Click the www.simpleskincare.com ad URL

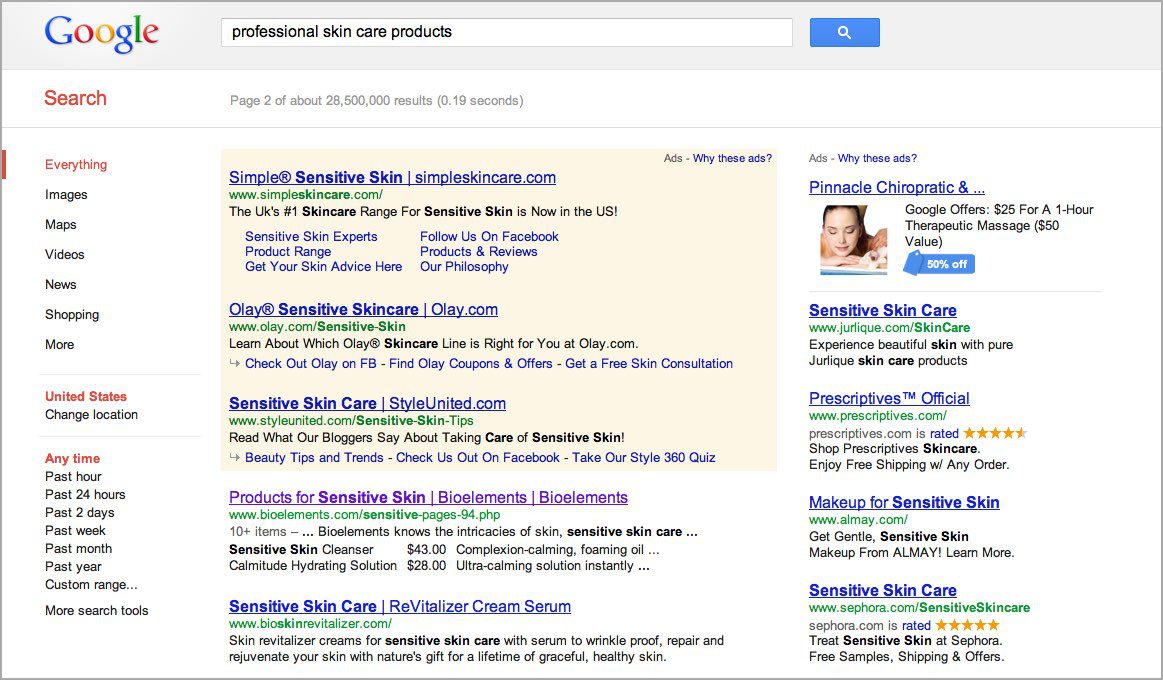click(306, 194)
